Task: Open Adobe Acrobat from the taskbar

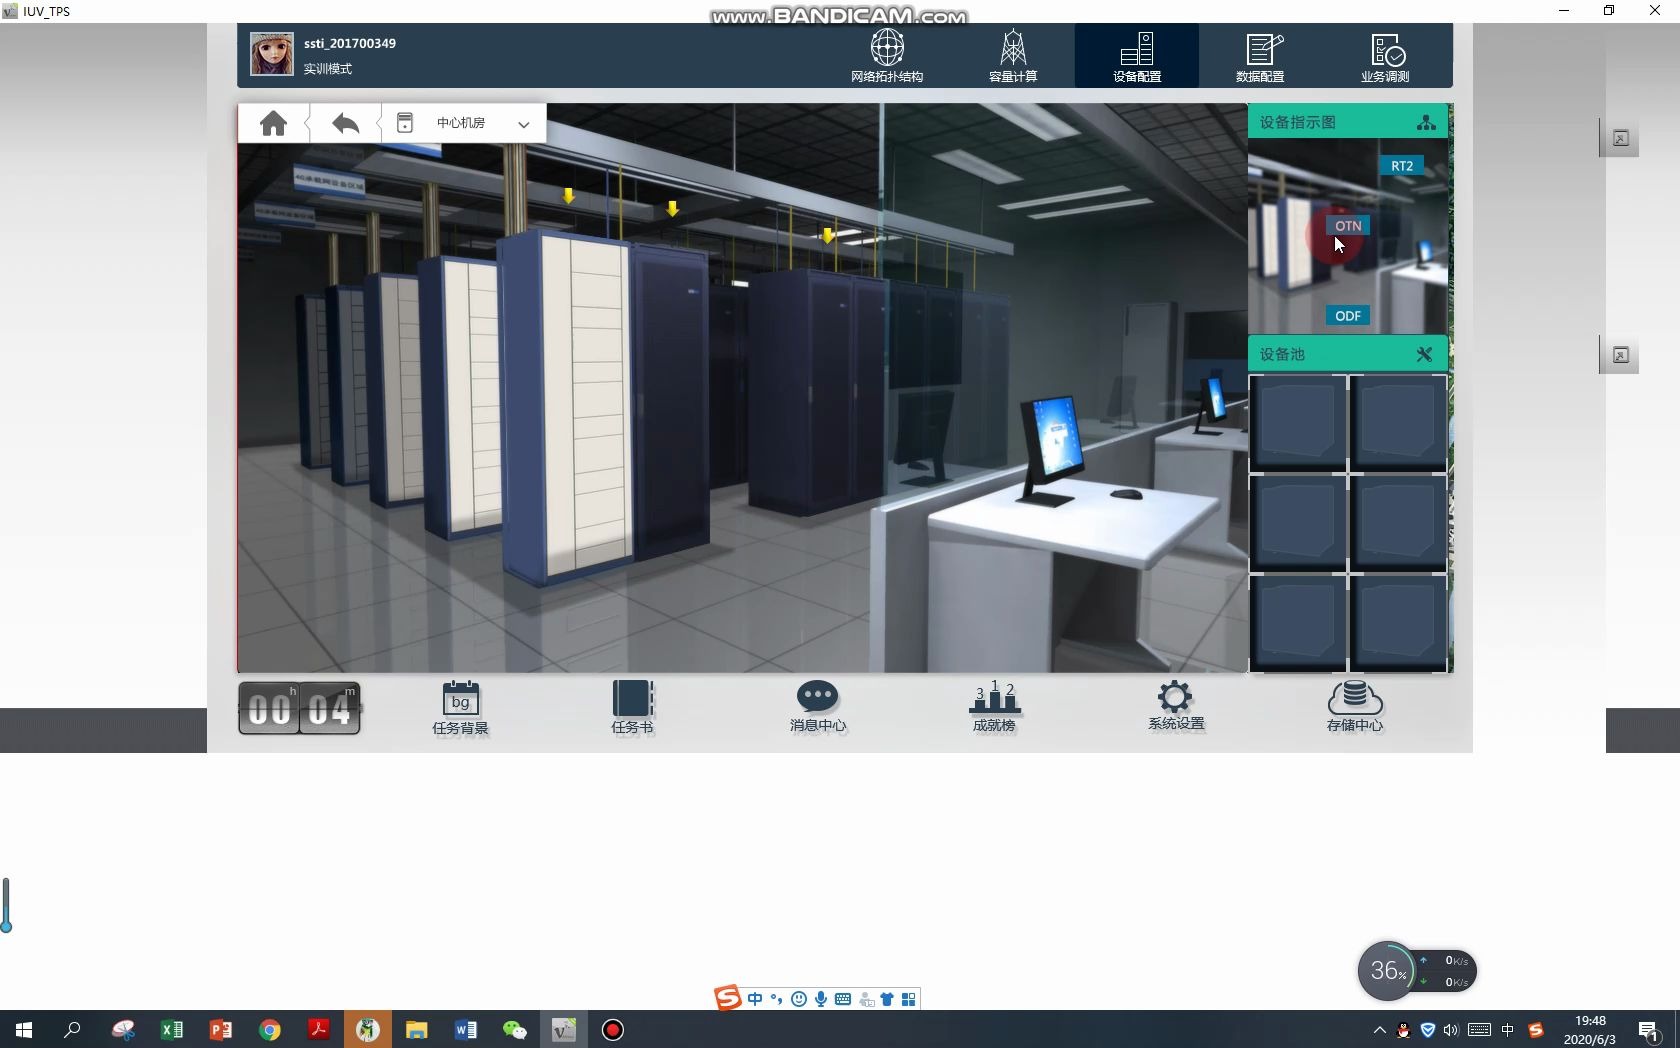Action: pos(319,1029)
